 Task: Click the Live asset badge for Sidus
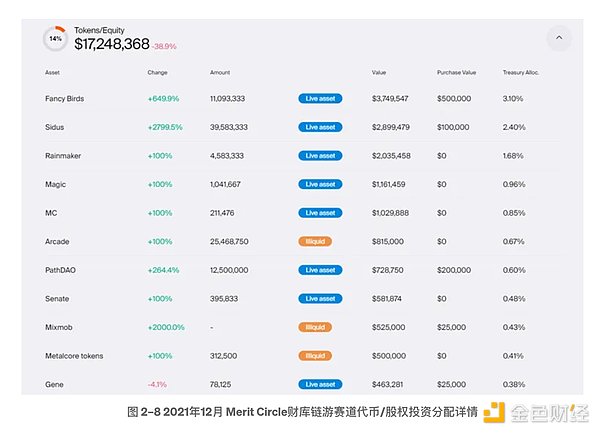pos(319,128)
